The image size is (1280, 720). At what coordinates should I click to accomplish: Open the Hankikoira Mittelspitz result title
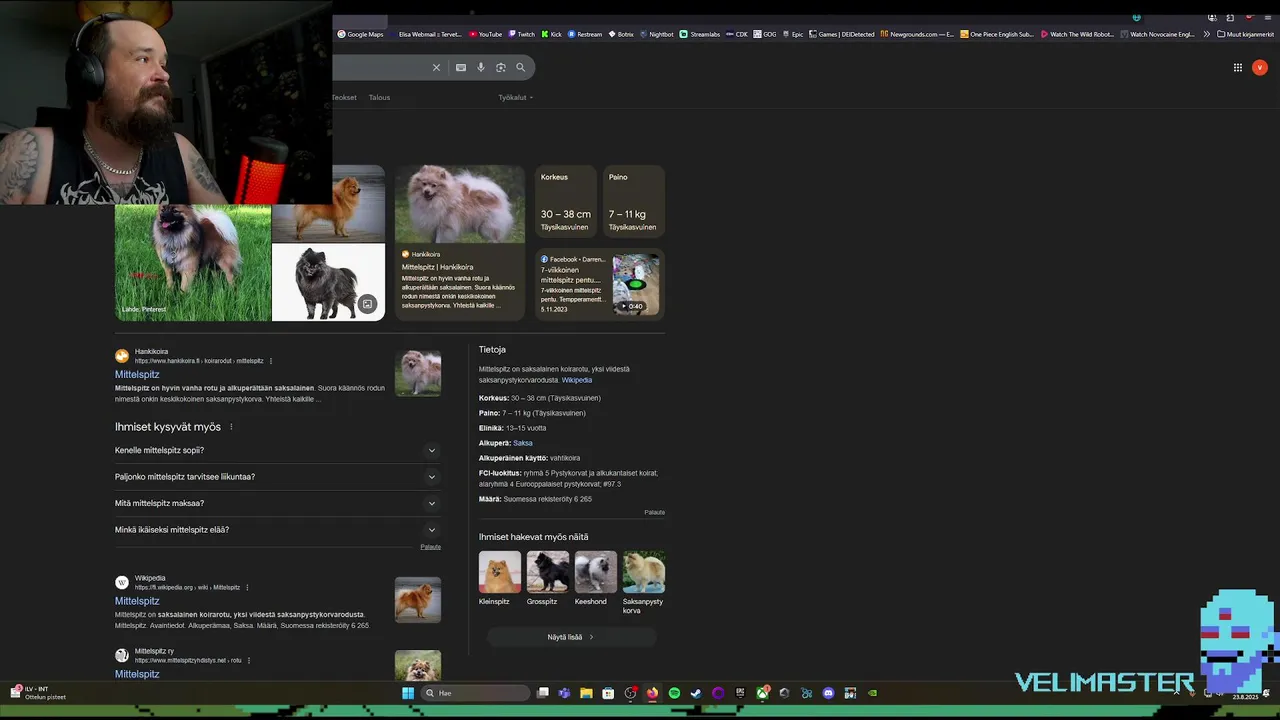[137, 374]
